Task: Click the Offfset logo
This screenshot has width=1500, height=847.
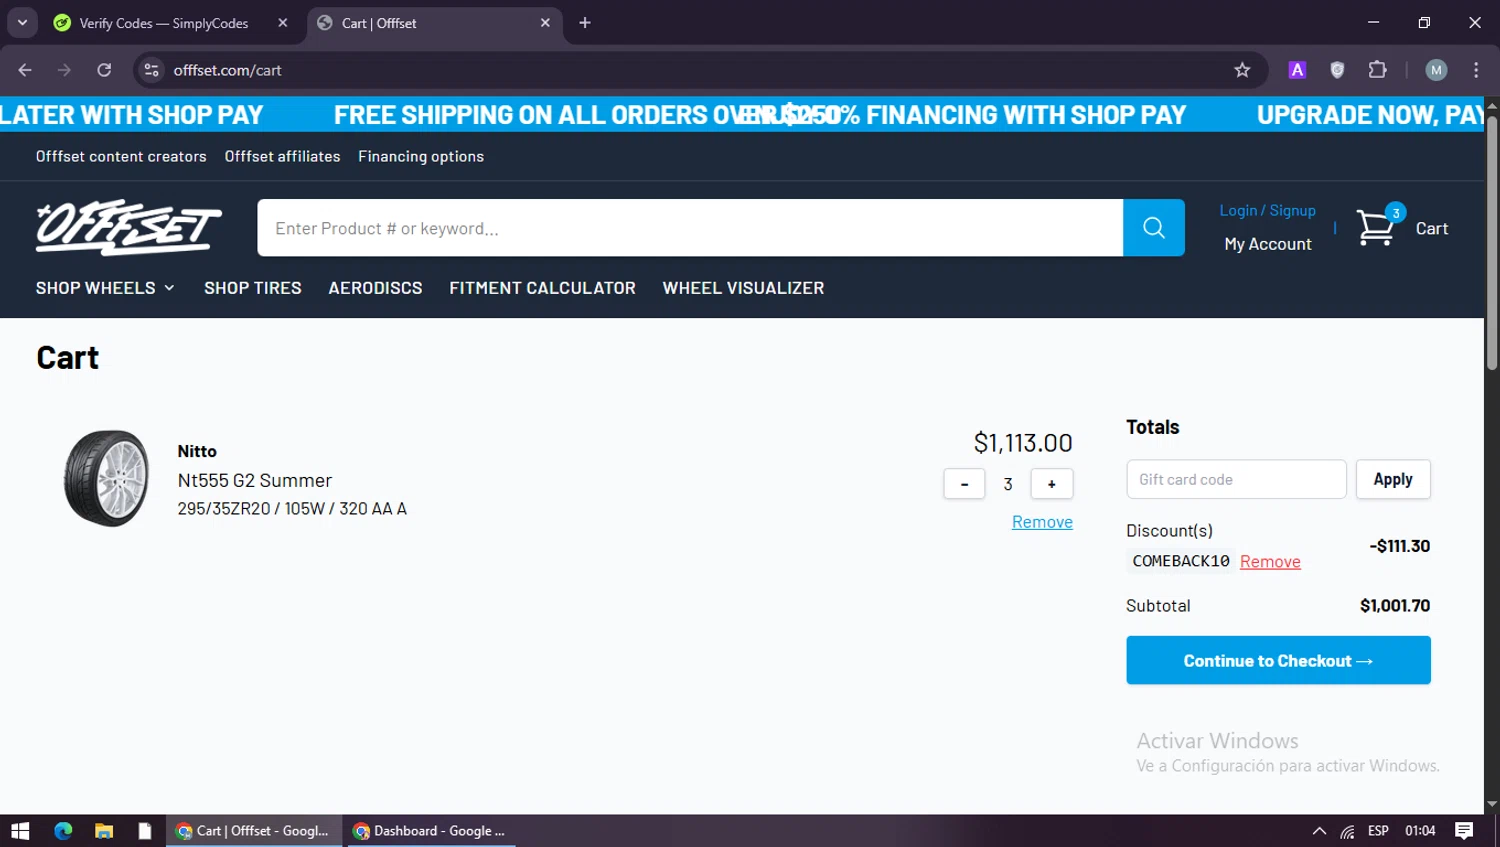Action: coord(129,227)
